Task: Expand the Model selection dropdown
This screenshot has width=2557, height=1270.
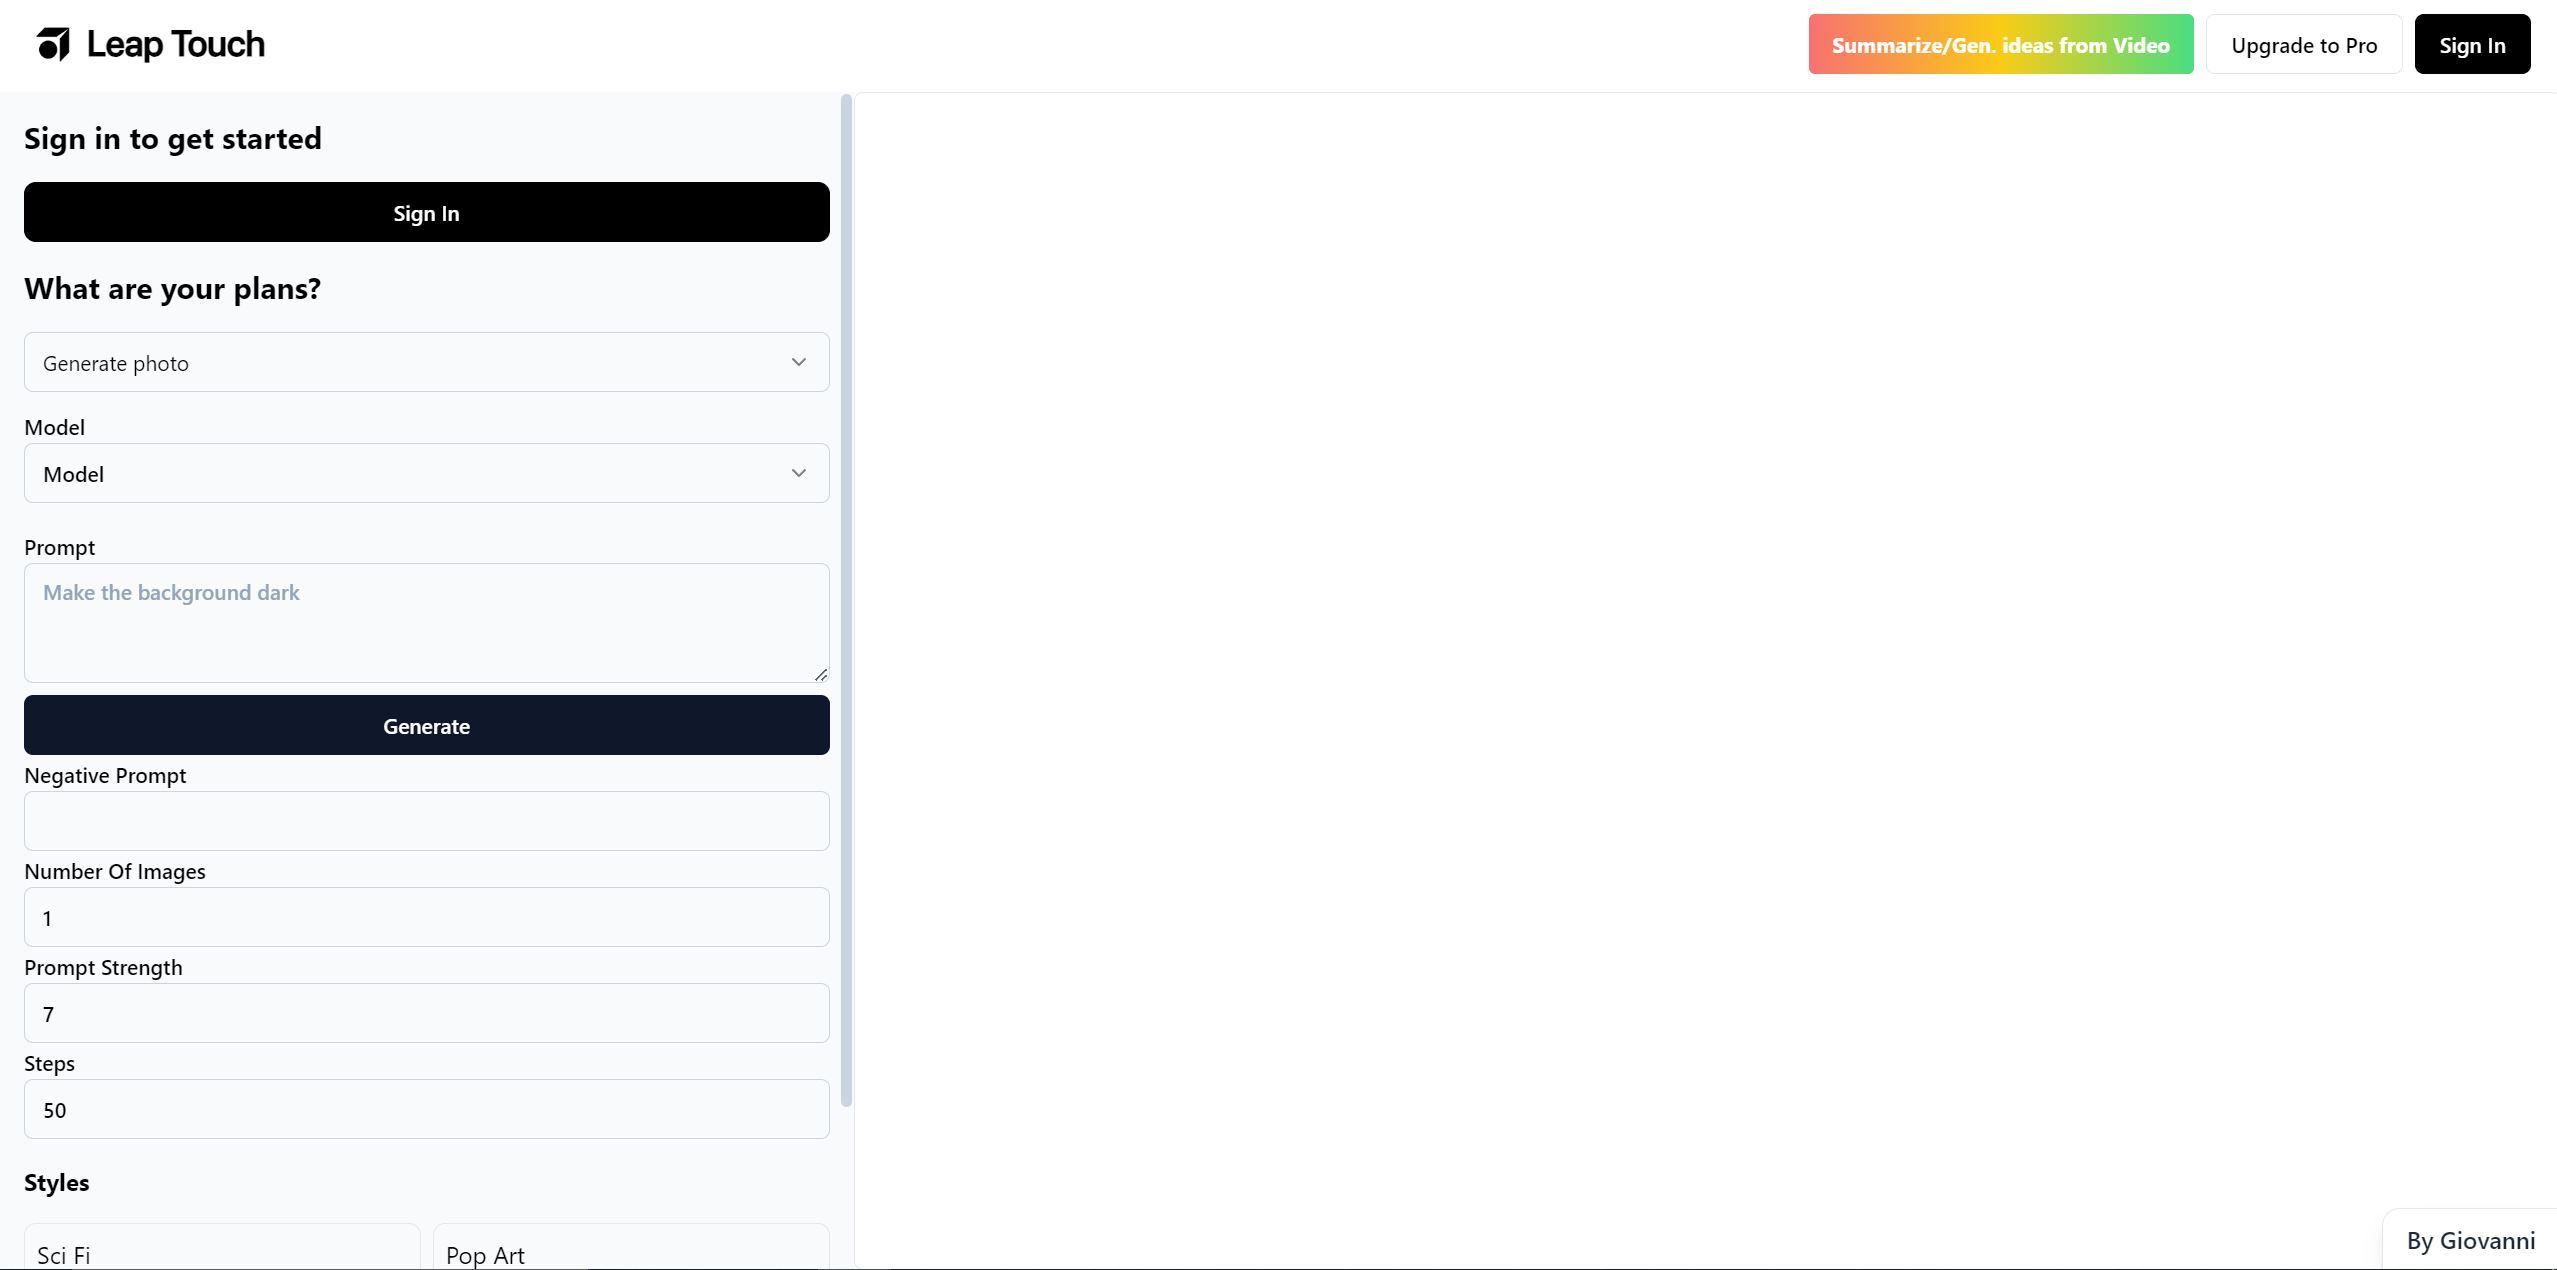Action: point(426,473)
